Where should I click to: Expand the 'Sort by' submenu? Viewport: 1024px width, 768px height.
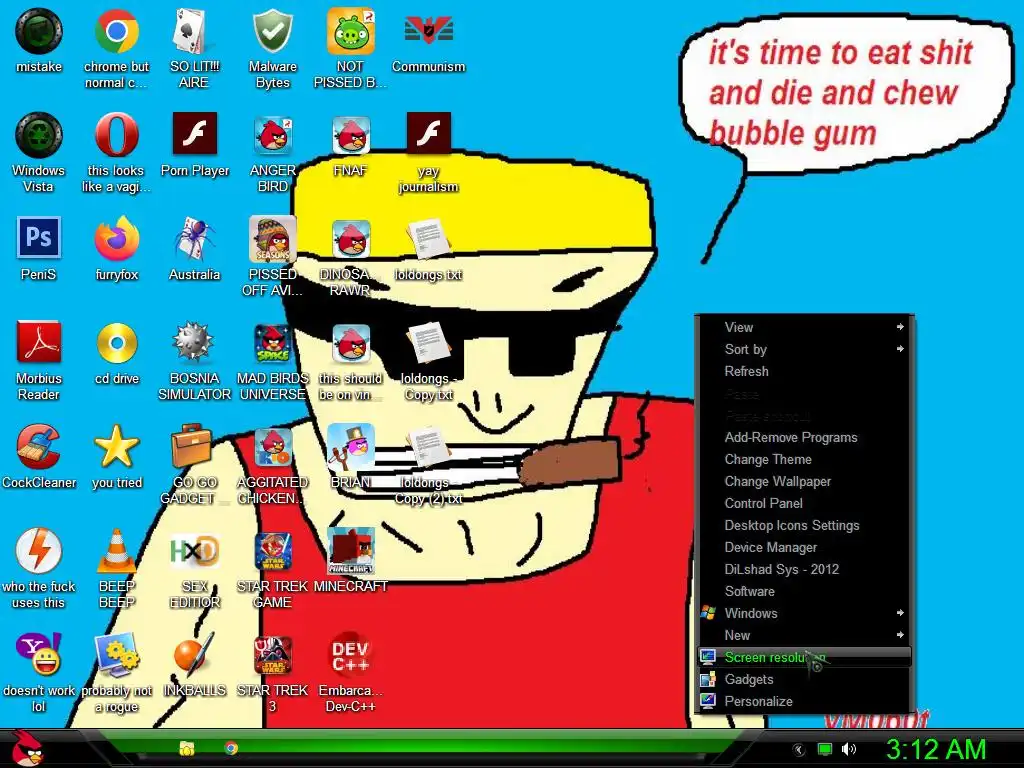tap(804, 349)
